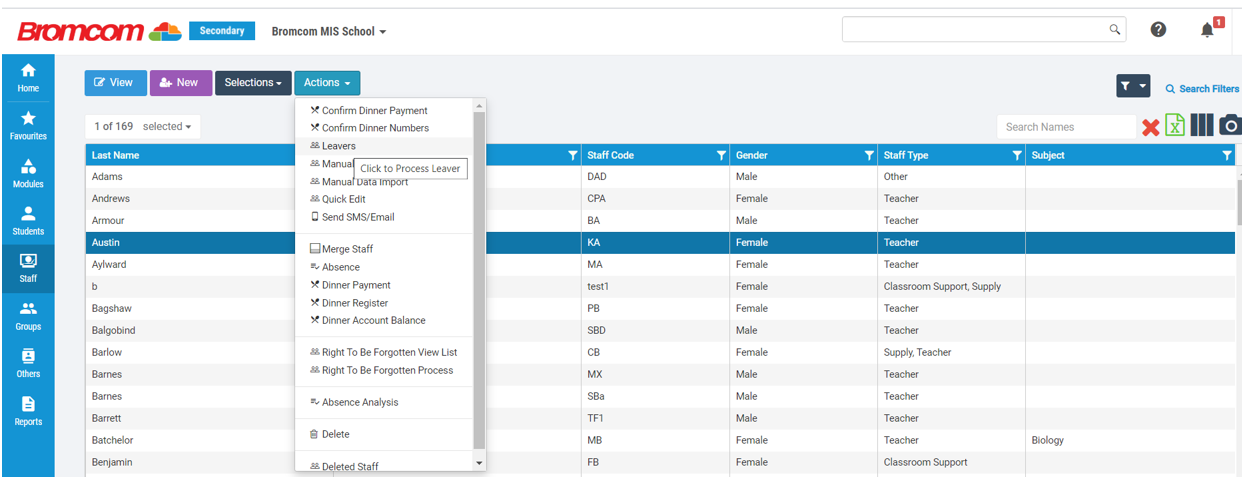Expand the '1 of 169 selected' dropdown
The height and width of the screenshot is (477, 1242).
tap(143, 127)
